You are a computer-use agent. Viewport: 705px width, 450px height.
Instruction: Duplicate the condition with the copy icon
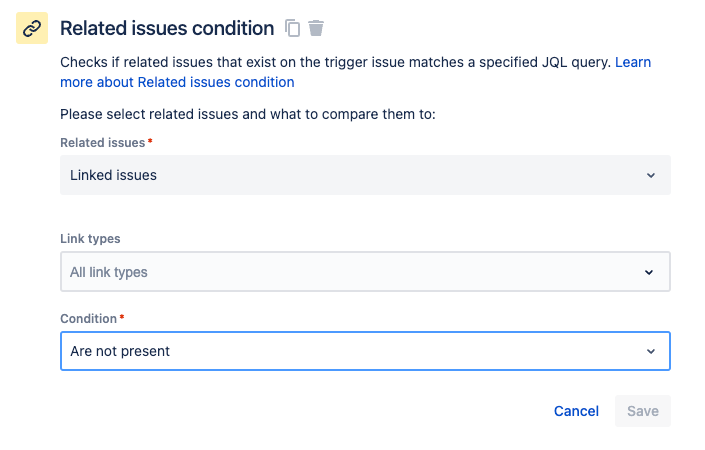click(x=292, y=28)
